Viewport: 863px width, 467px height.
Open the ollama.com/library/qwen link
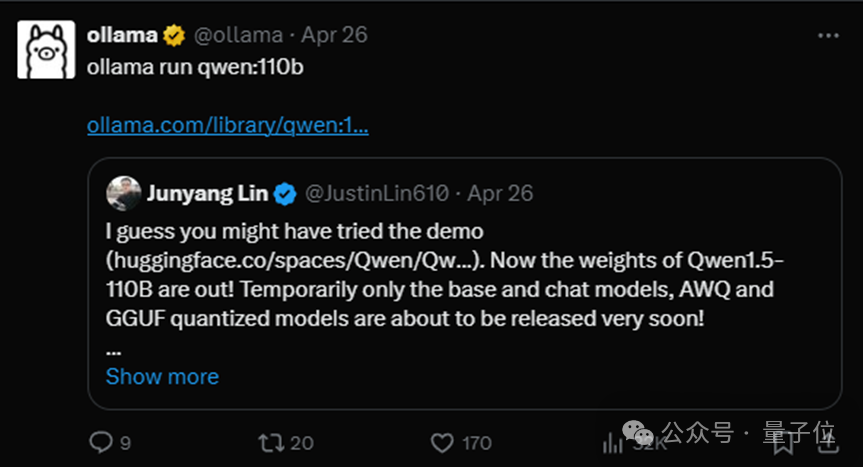coord(228,126)
